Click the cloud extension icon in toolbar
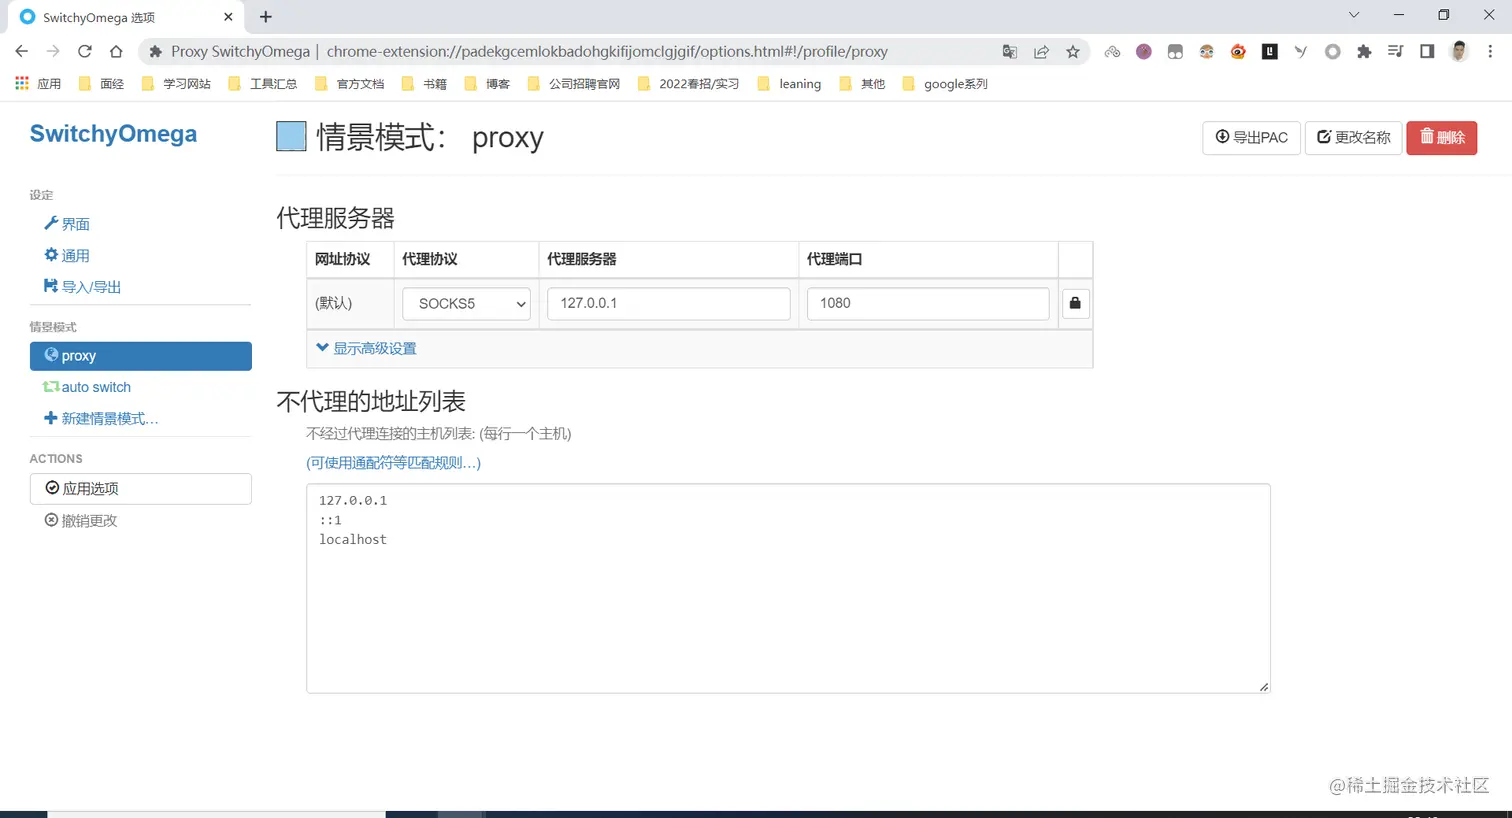 tap(1112, 52)
